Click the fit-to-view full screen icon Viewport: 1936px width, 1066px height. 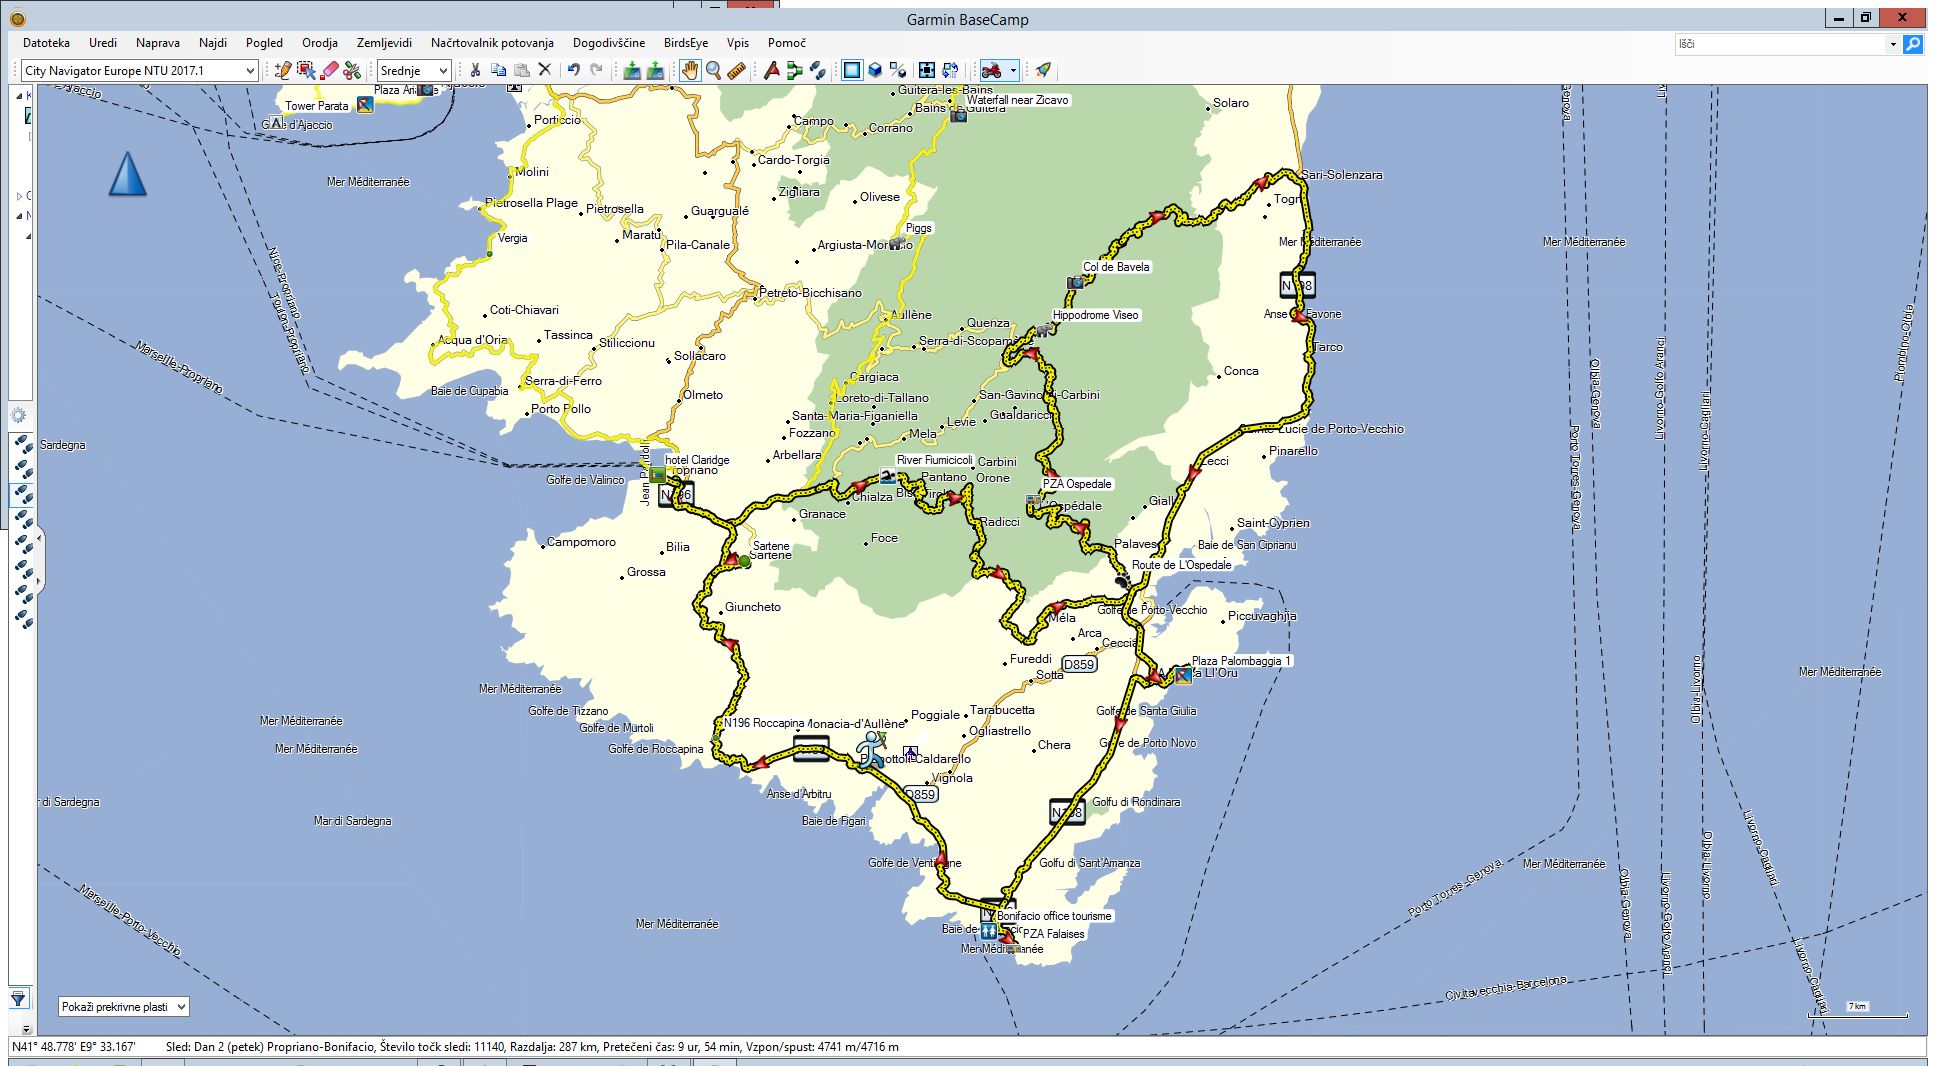point(927,70)
